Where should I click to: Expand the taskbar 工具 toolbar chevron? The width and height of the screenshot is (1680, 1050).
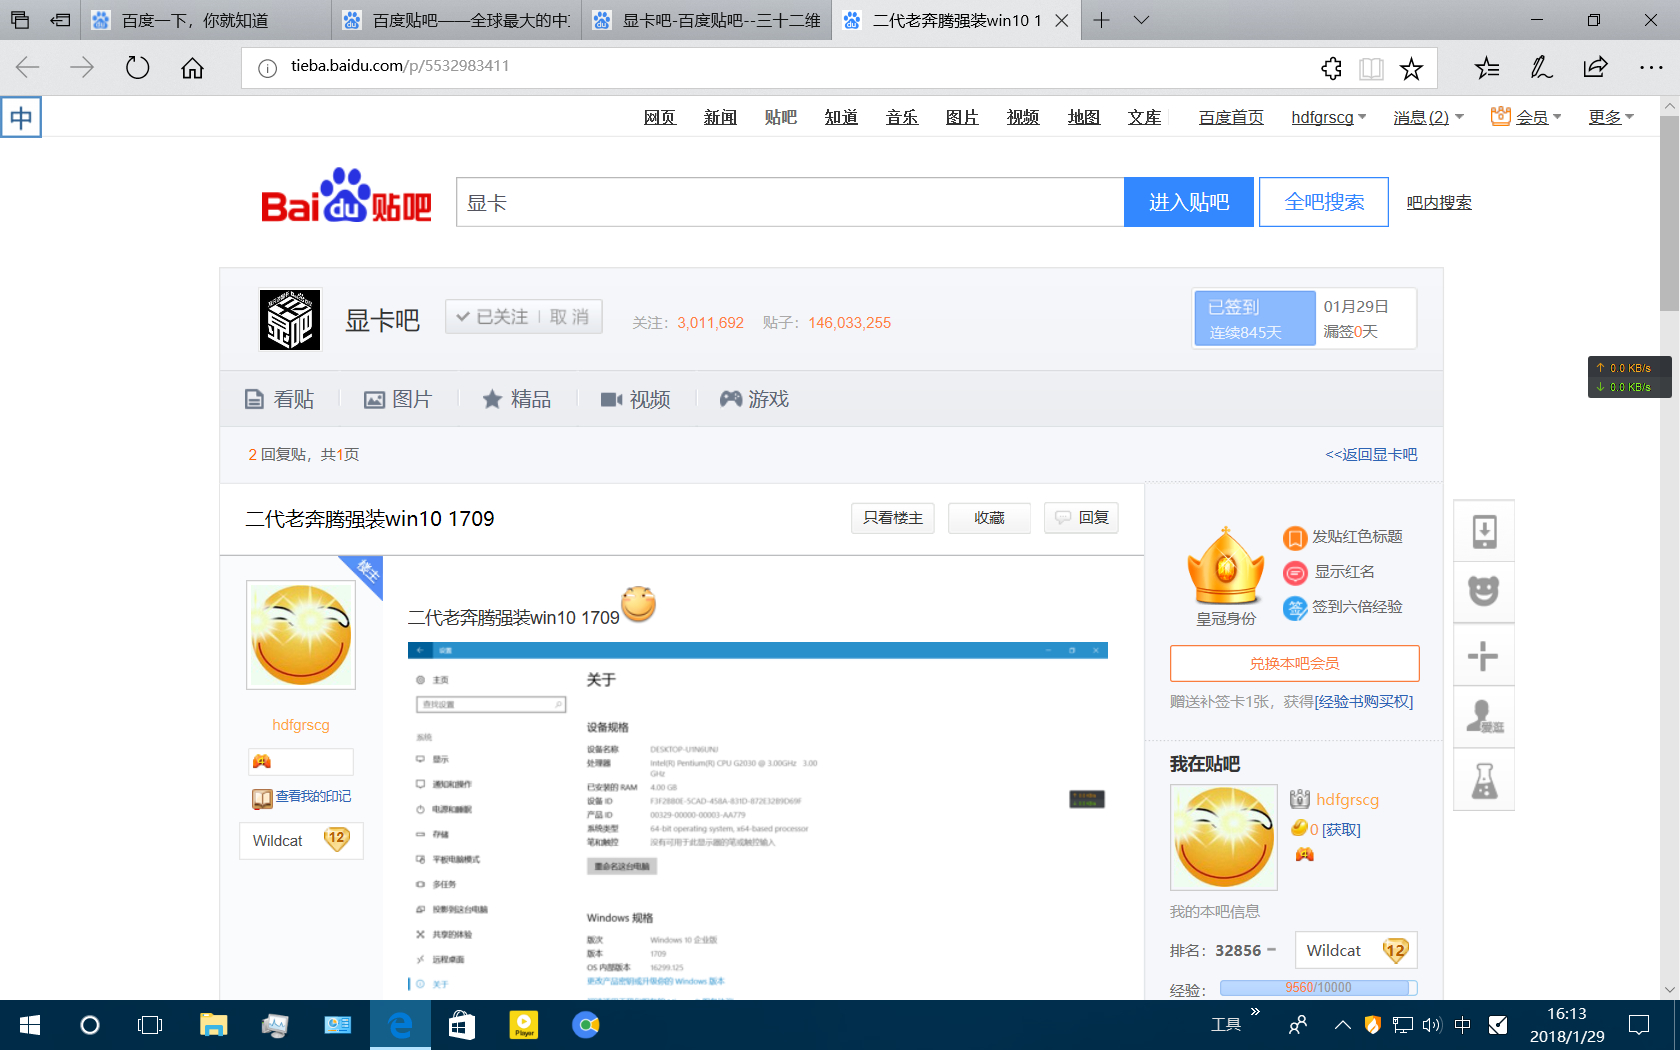point(1255,1012)
